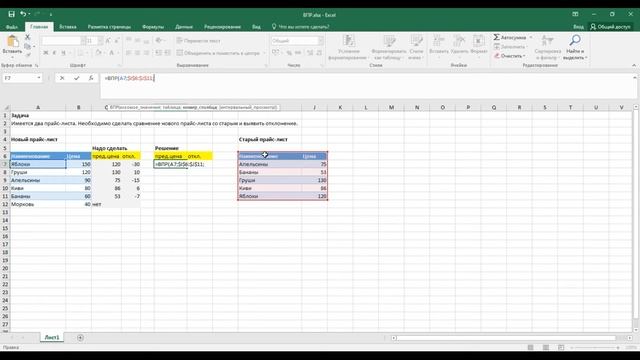Viewport: 640px width, 360px height.
Task: Save the workbook via quick access icon
Action: point(11,14)
